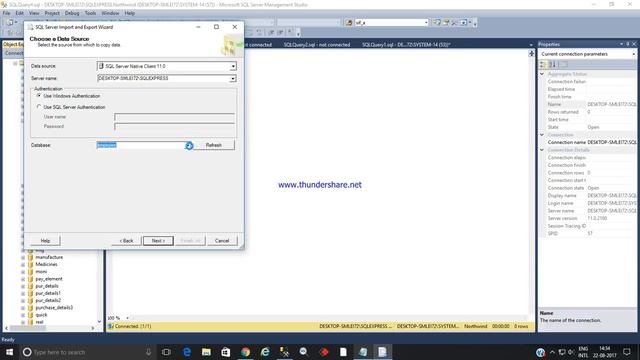This screenshot has width=640, height=360.
Task: Open the Server name dropdown
Action: pyautogui.click(x=233, y=78)
